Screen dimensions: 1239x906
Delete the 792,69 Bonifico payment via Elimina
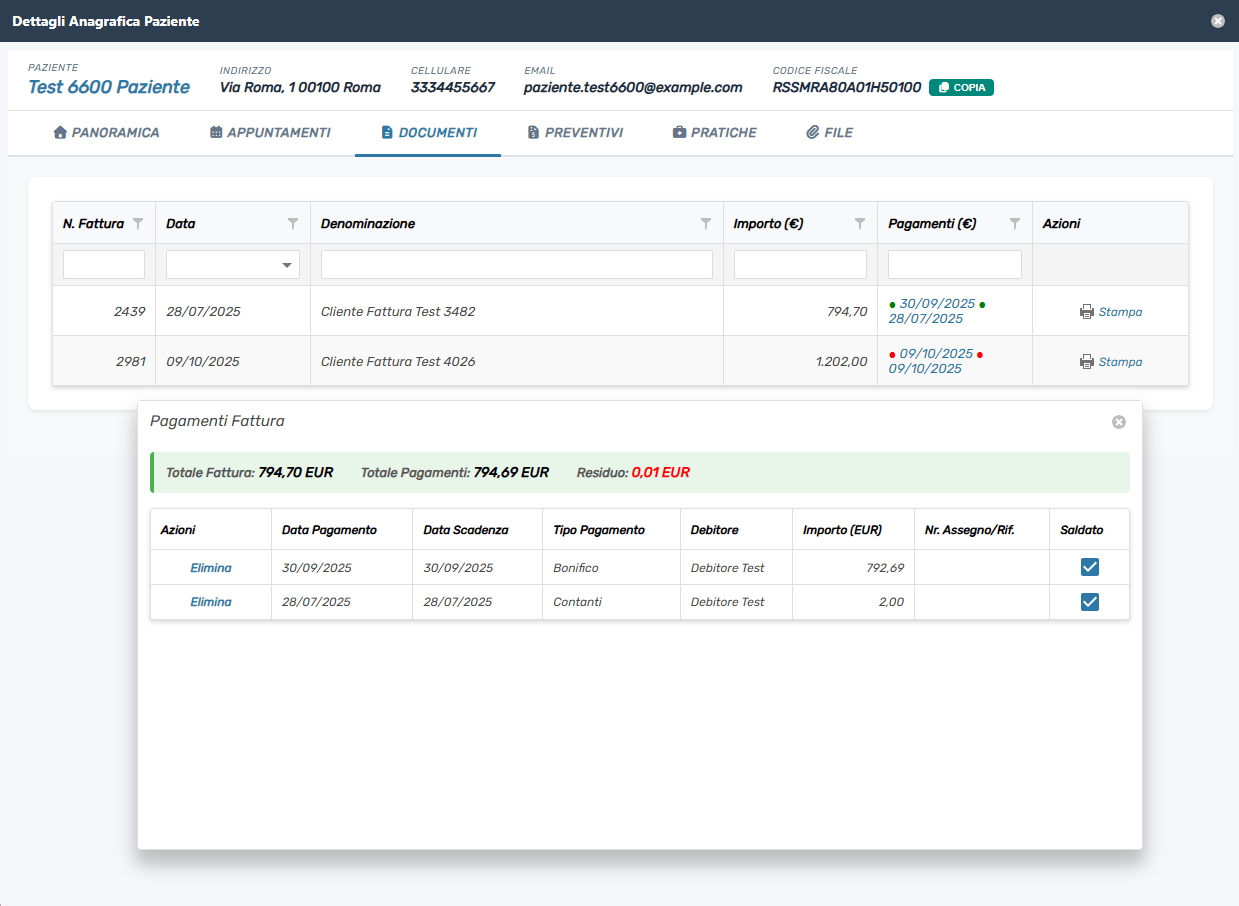point(211,568)
